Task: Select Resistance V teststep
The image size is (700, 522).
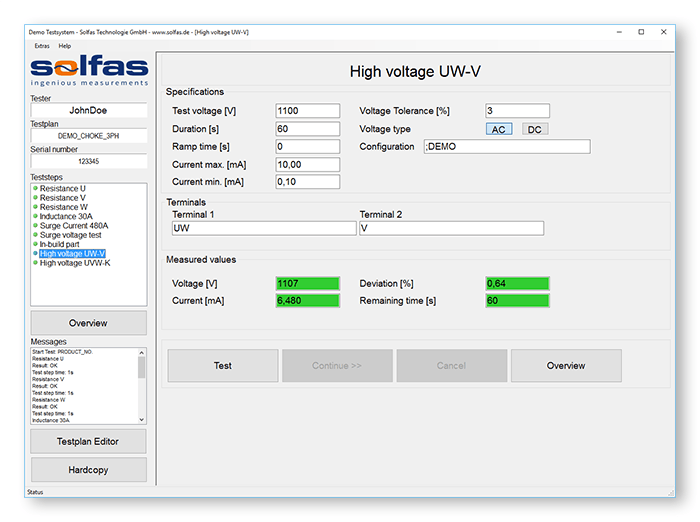Action: 62,198
